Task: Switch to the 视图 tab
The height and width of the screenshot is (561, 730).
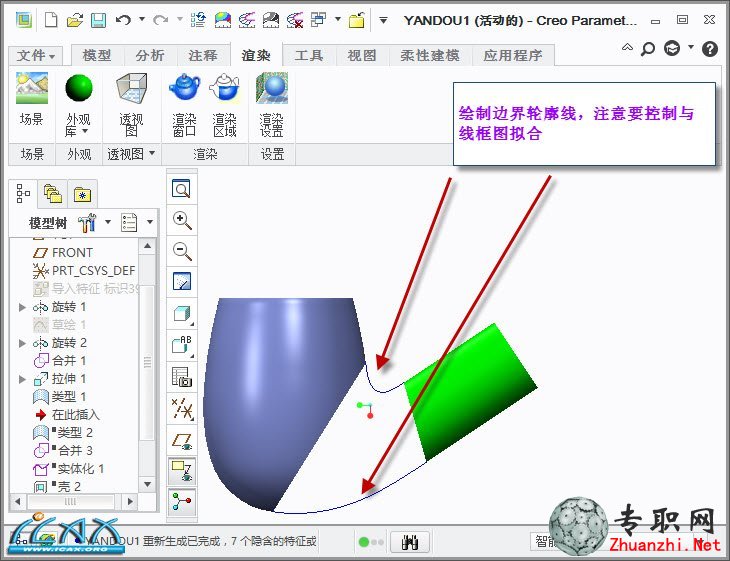Action: (362, 55)
